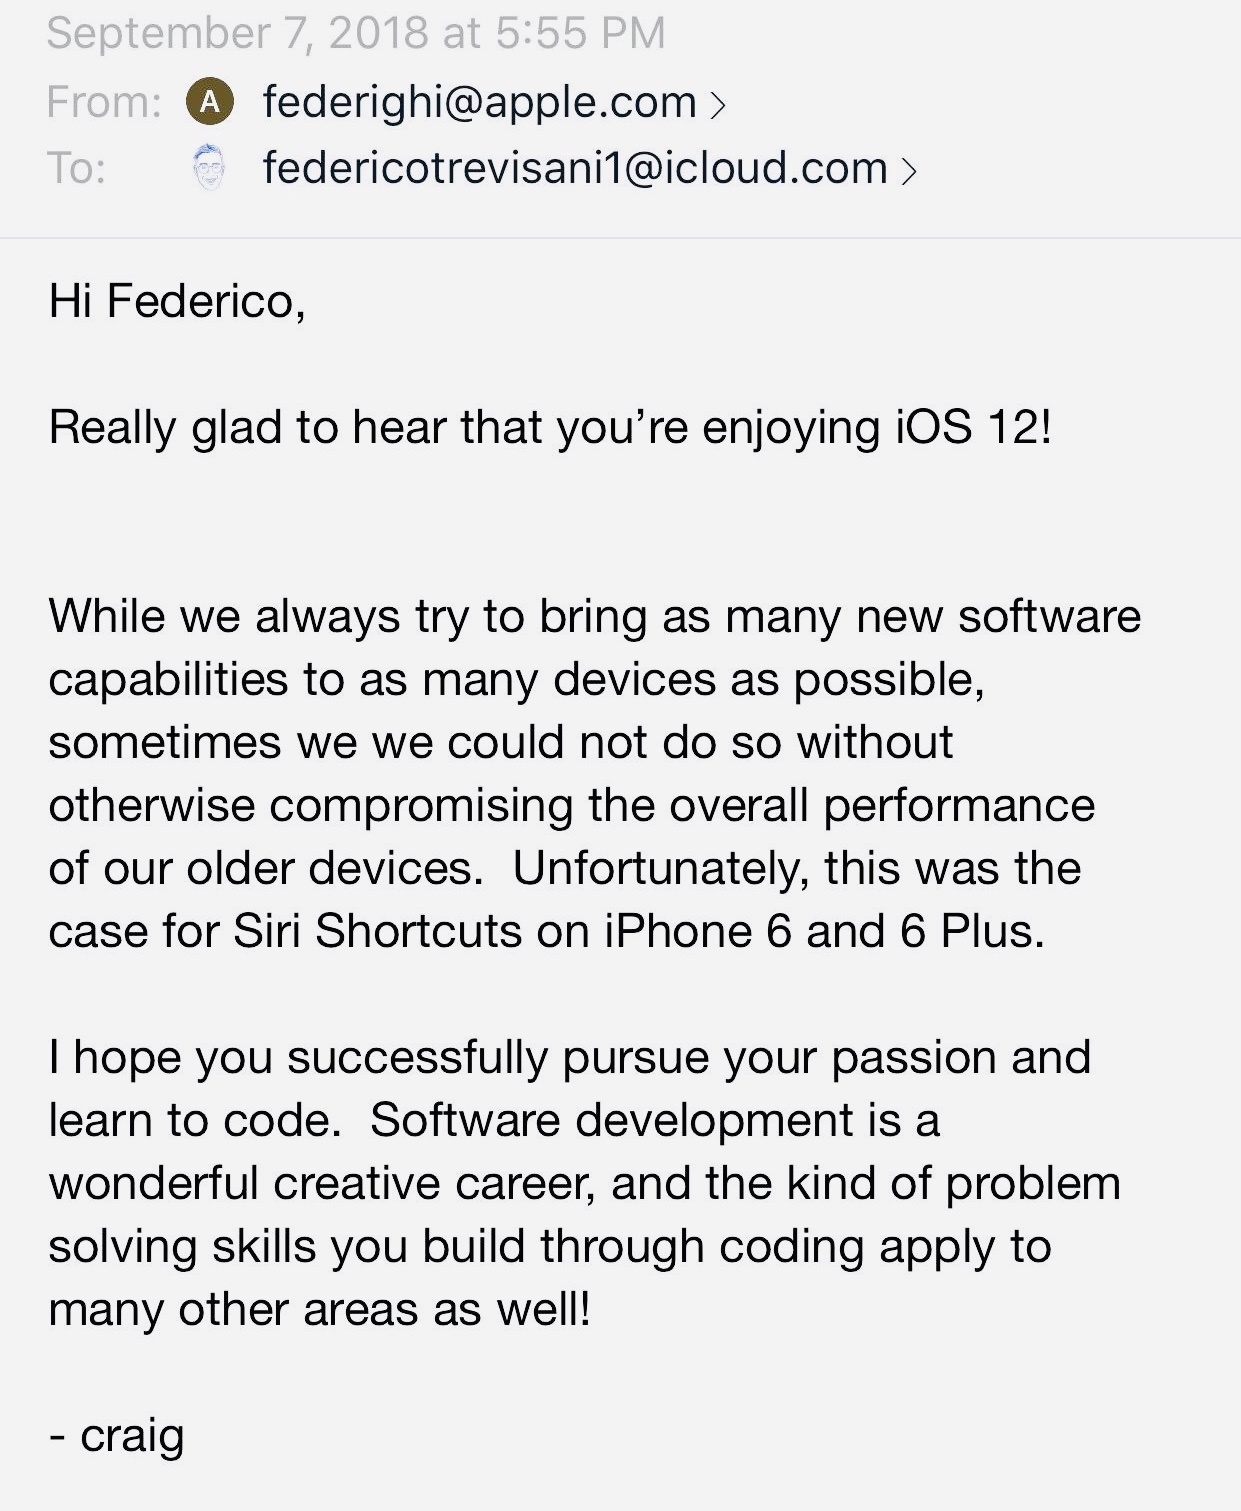The height and width of the screenshot is (1511, 1241).
Task: Tap the sender's brown "A" avatar
Action: click(210, 102)
